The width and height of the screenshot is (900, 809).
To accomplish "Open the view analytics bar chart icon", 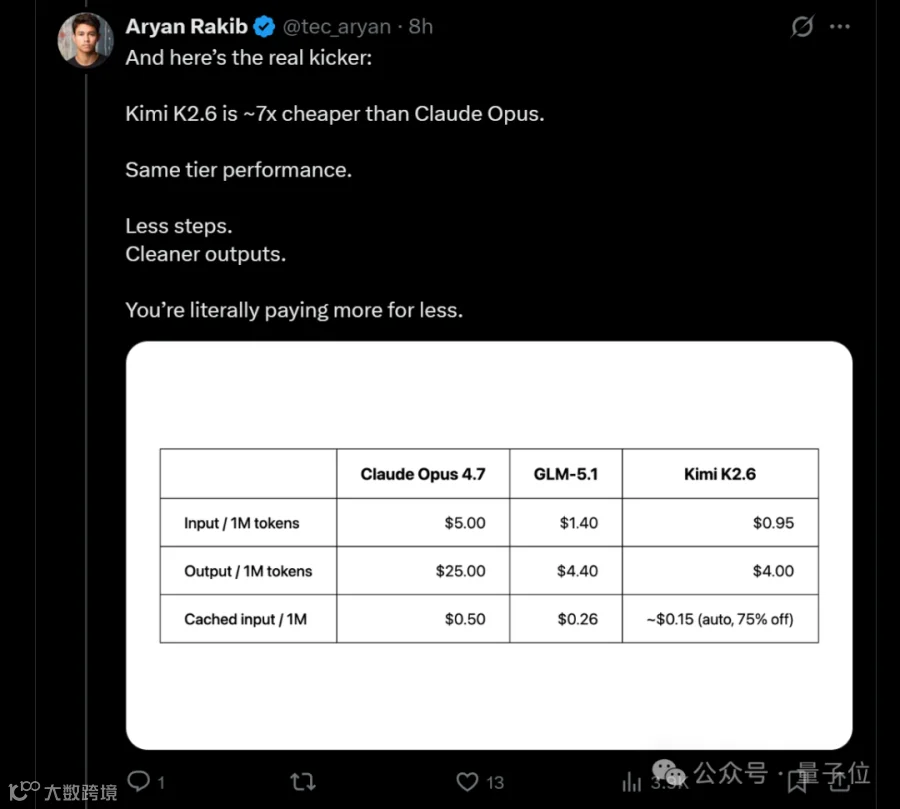I will click(x=632, y=781).
